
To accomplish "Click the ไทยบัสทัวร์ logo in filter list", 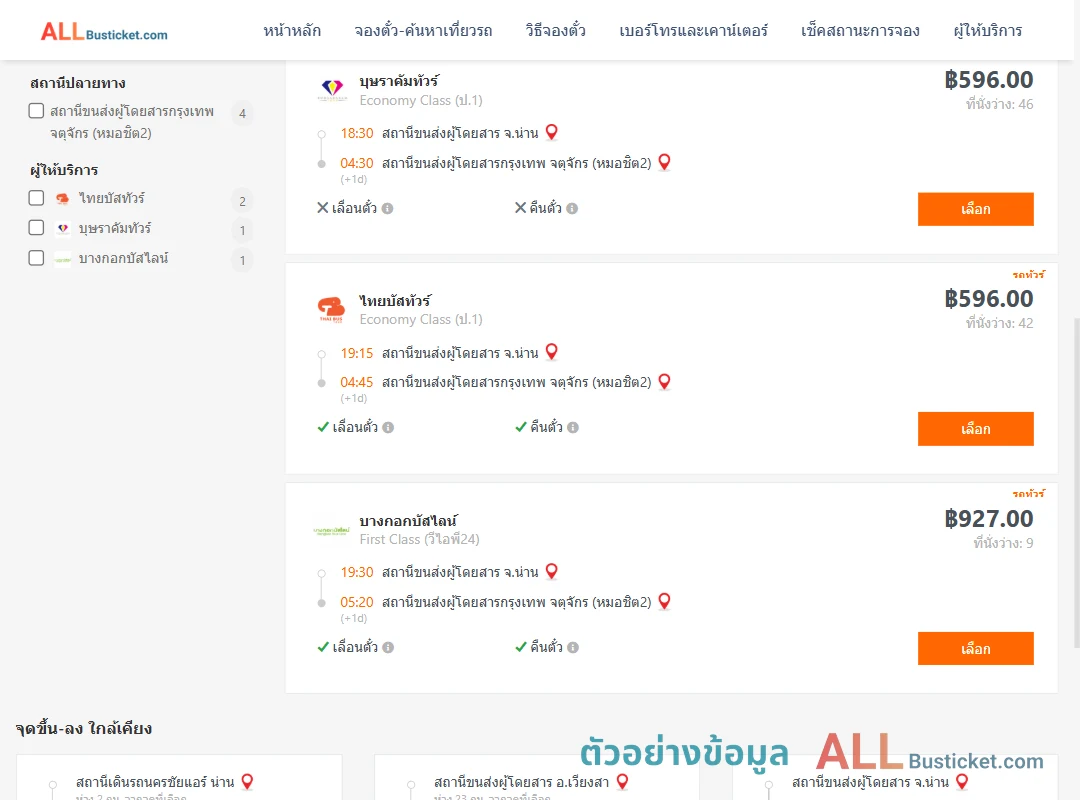I will 63,199.
